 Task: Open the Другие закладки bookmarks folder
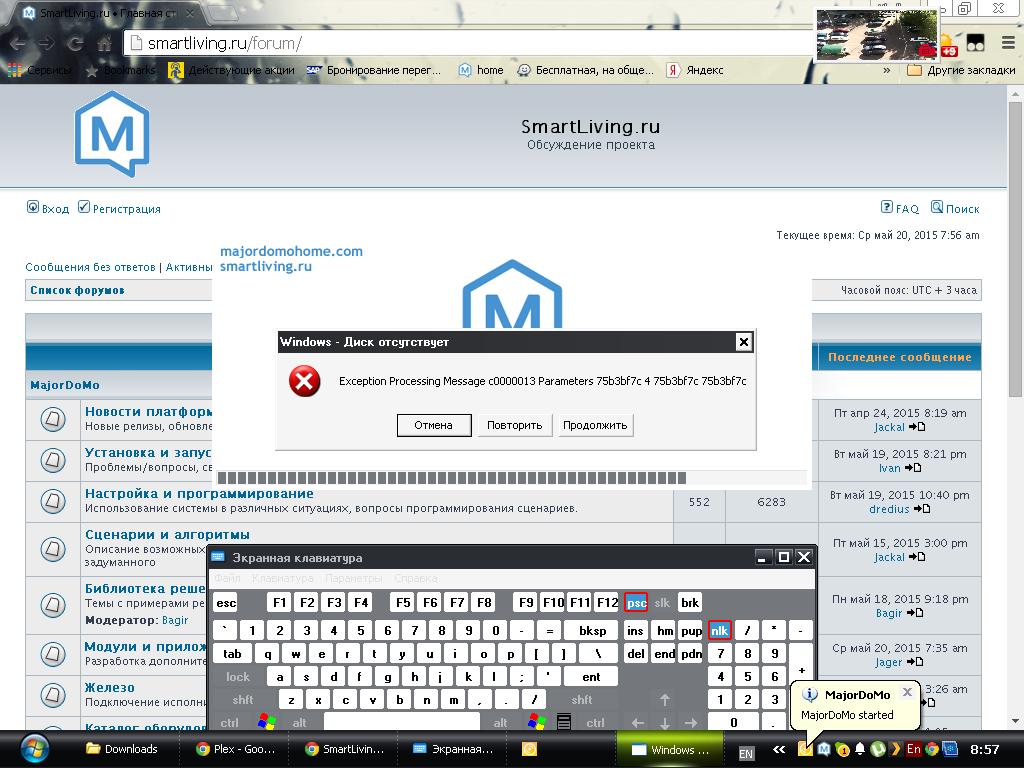[961, 70]
